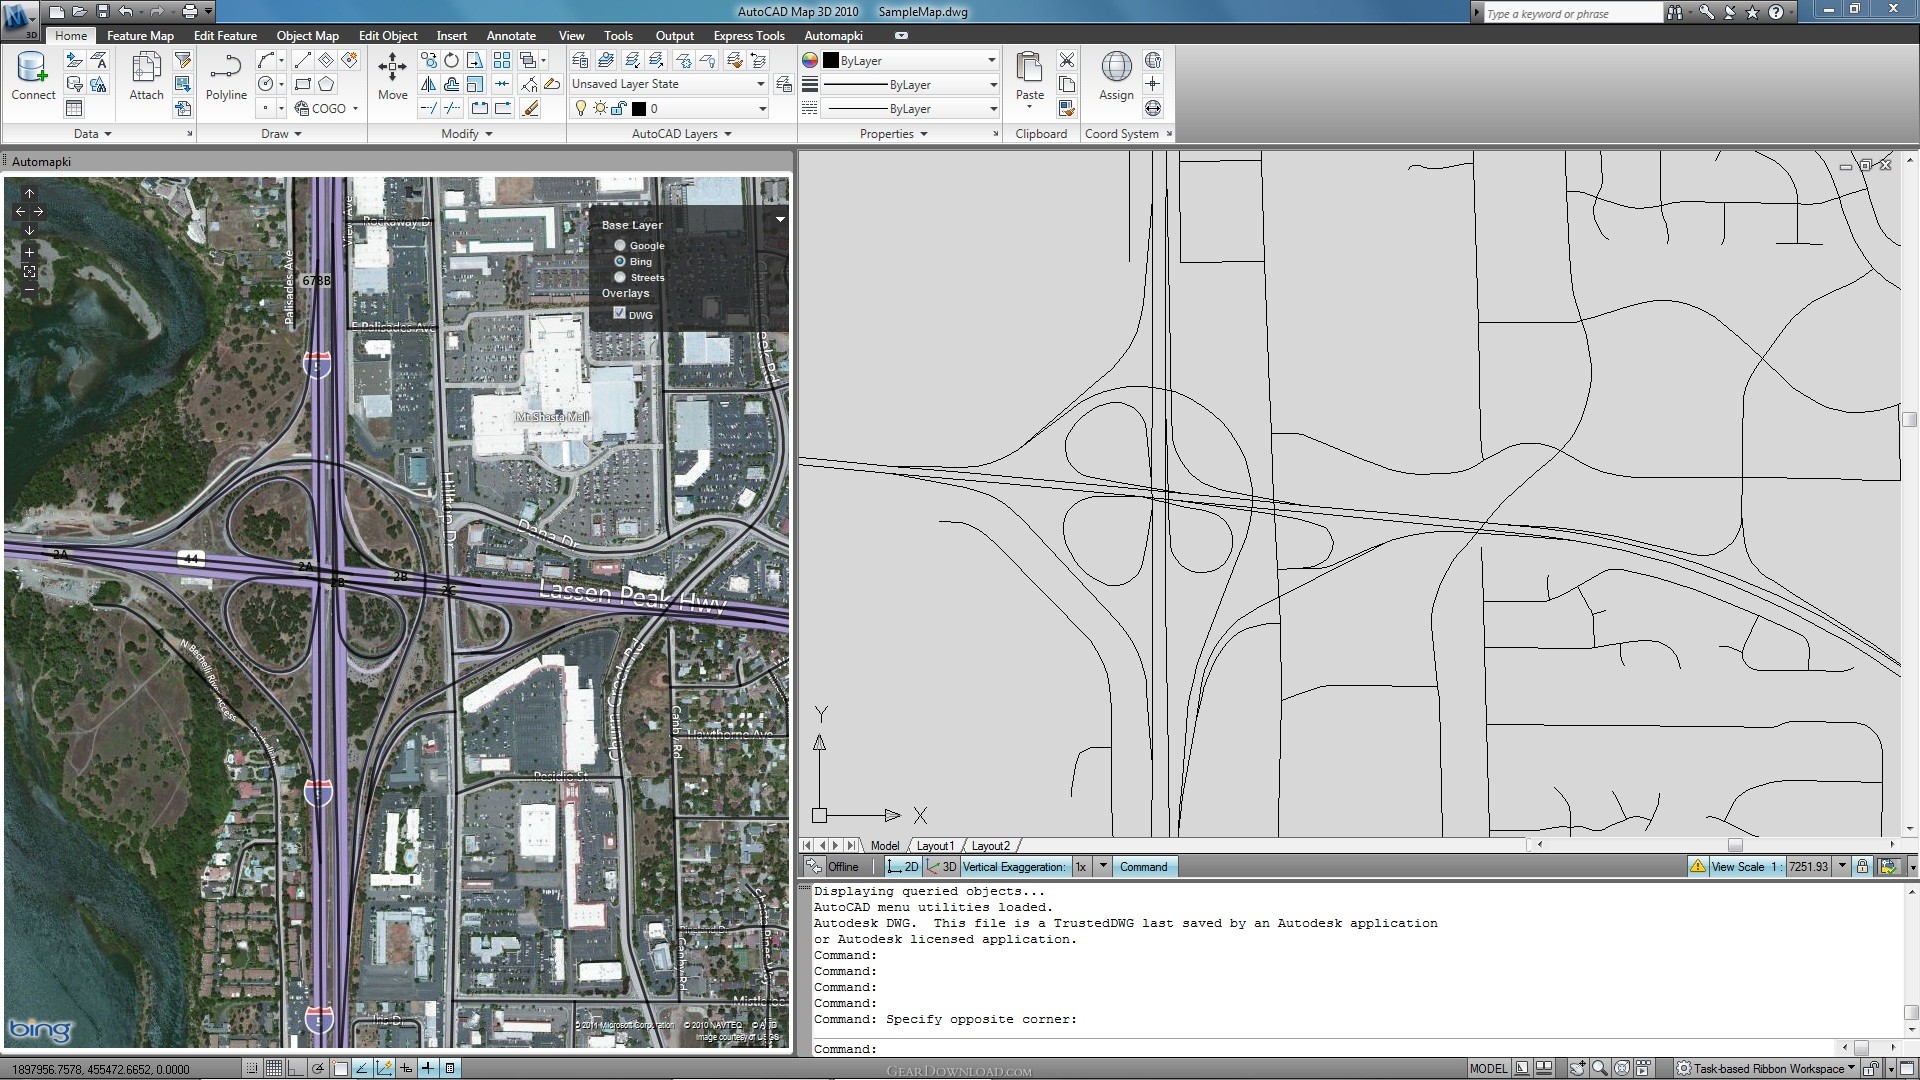Click the Undo arrow in quick access toolbar

(126, 12)
